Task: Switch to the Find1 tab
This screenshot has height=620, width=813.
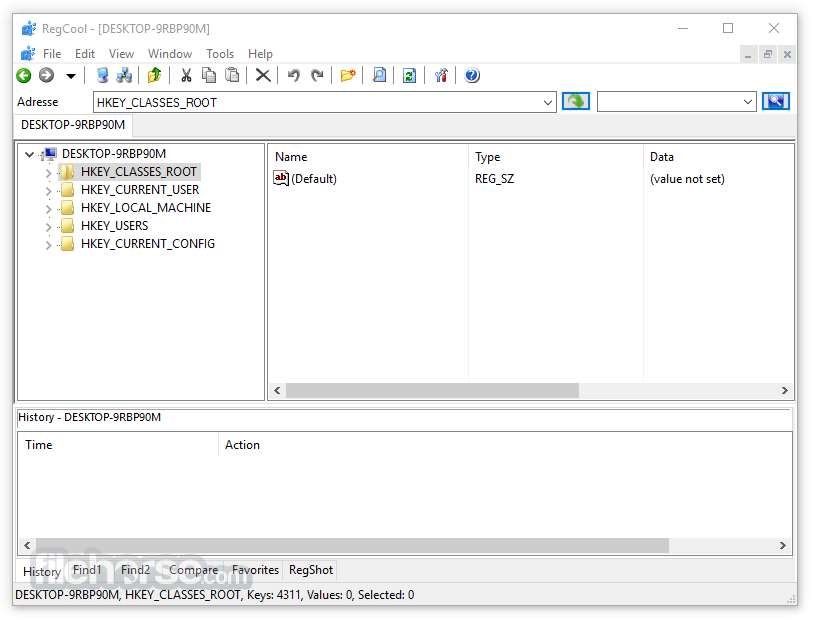Action: tap(87, 570)
